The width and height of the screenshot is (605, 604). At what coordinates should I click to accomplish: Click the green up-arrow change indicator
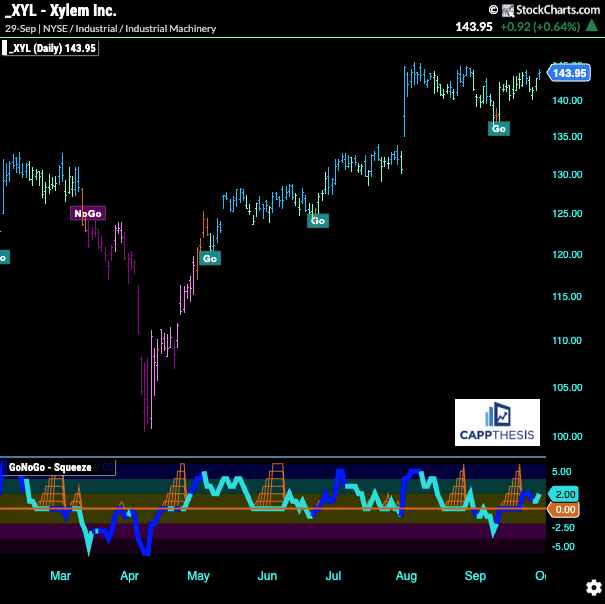coord(592,26)
